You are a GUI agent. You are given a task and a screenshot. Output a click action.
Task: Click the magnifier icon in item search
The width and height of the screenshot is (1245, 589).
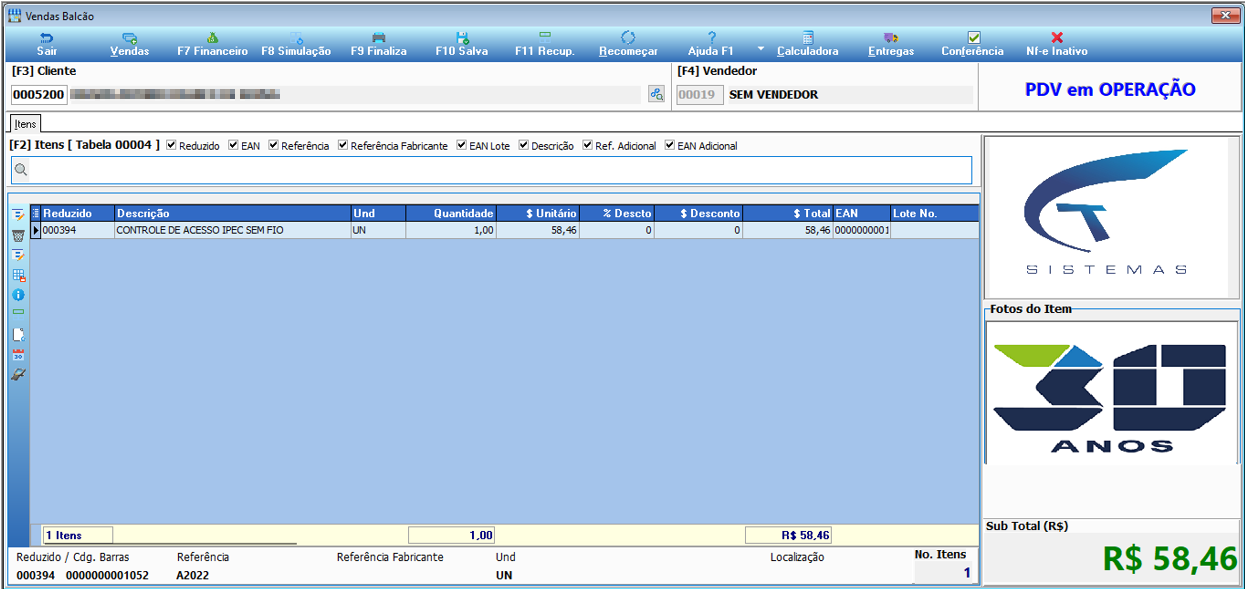(20, 170)
